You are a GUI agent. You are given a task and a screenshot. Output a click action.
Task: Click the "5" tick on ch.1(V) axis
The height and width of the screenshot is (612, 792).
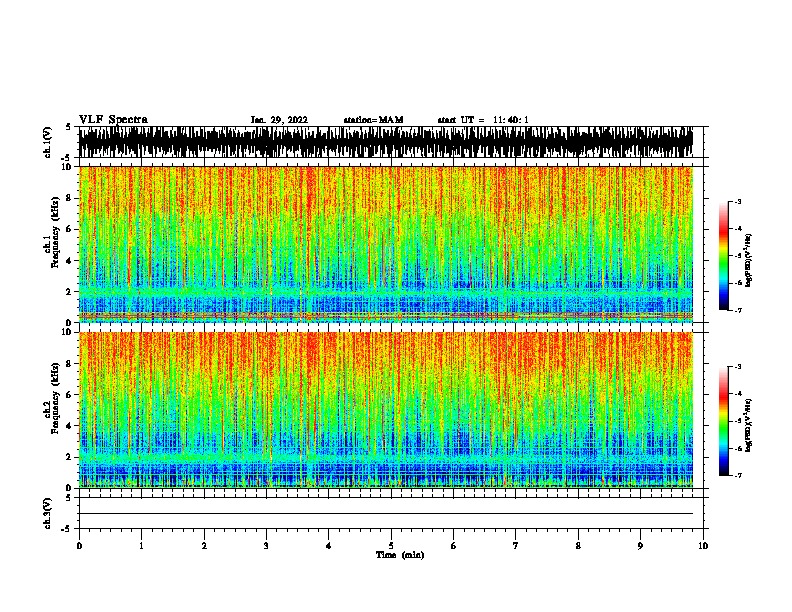pyautogui.click(x=68, y=127)
